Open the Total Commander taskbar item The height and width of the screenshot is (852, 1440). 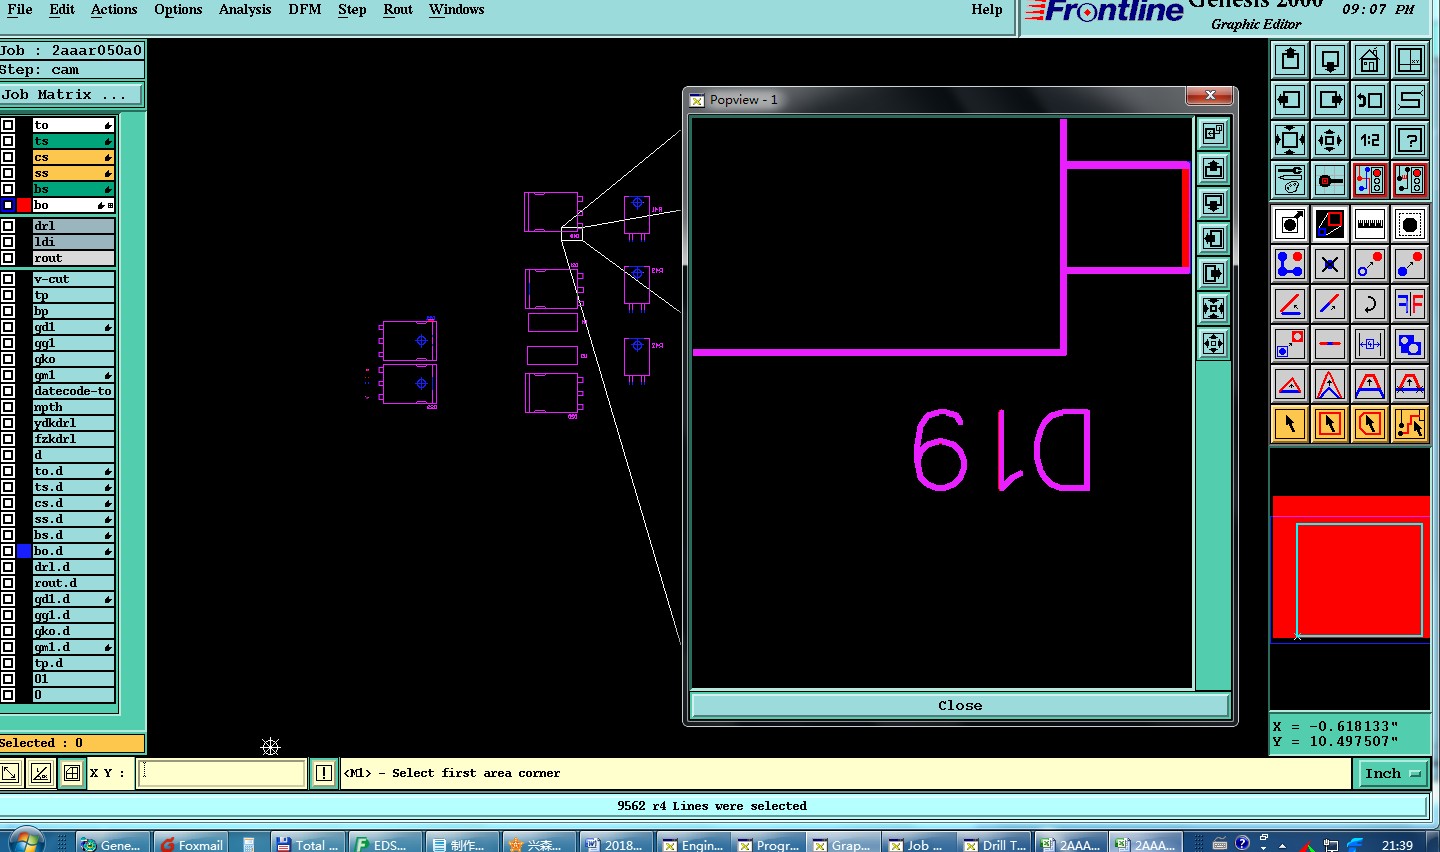[307, 844]
